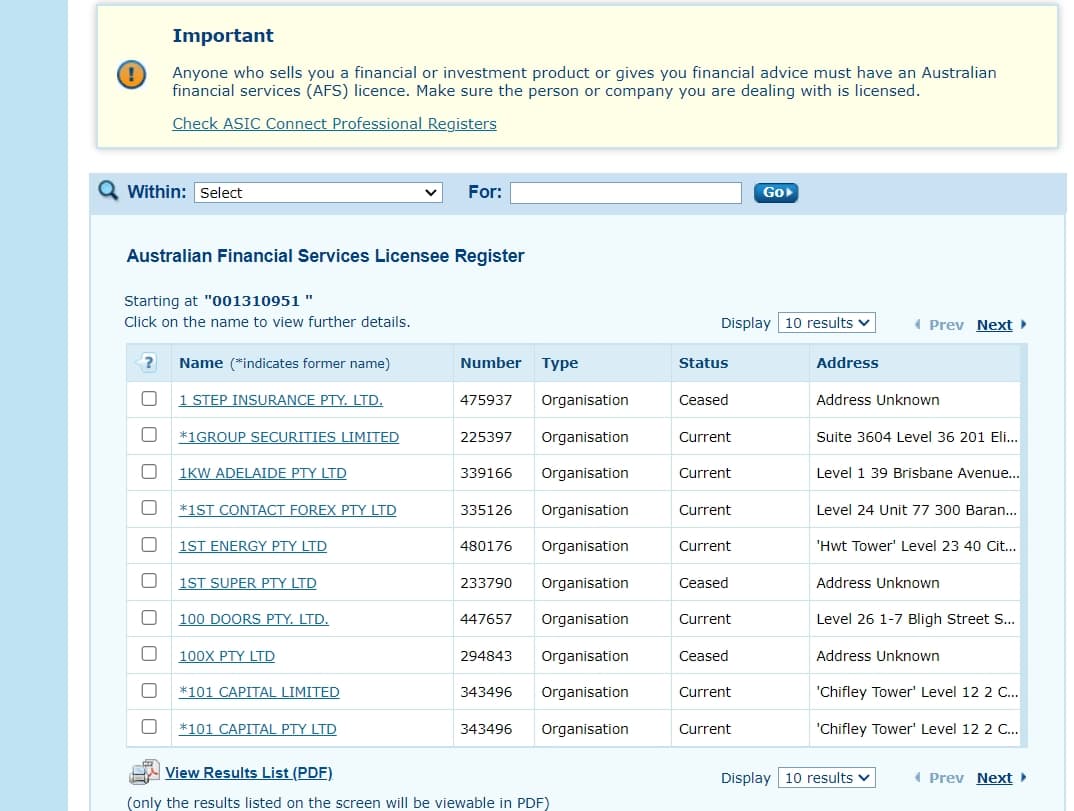Open the top Display 10 results dropdown
The height and width of the screenshot is (811, 1074).
point(827,323)
